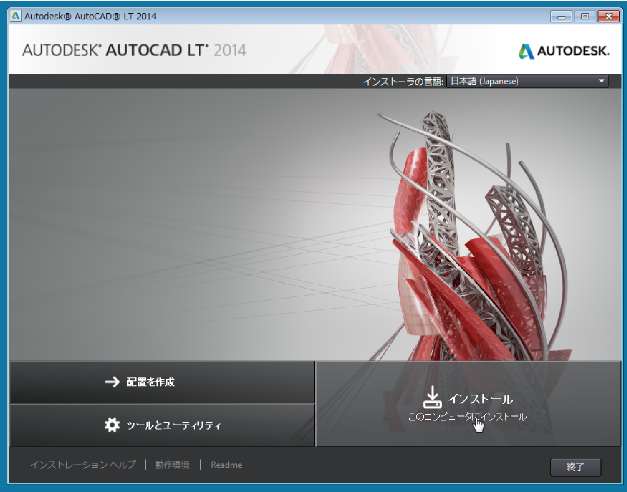Maximize the installer window
This screenshot has width=627, height=492.
click(585, 16)
